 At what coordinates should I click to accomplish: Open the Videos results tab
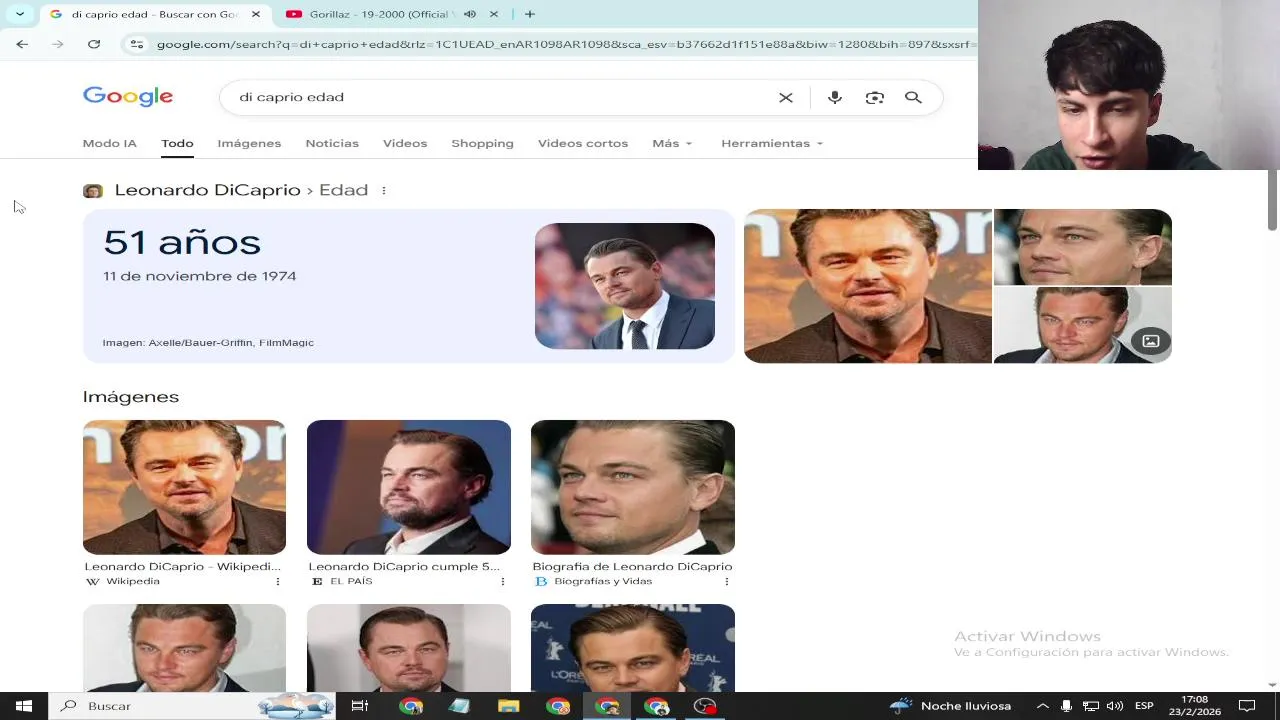[x=405, y=143]
